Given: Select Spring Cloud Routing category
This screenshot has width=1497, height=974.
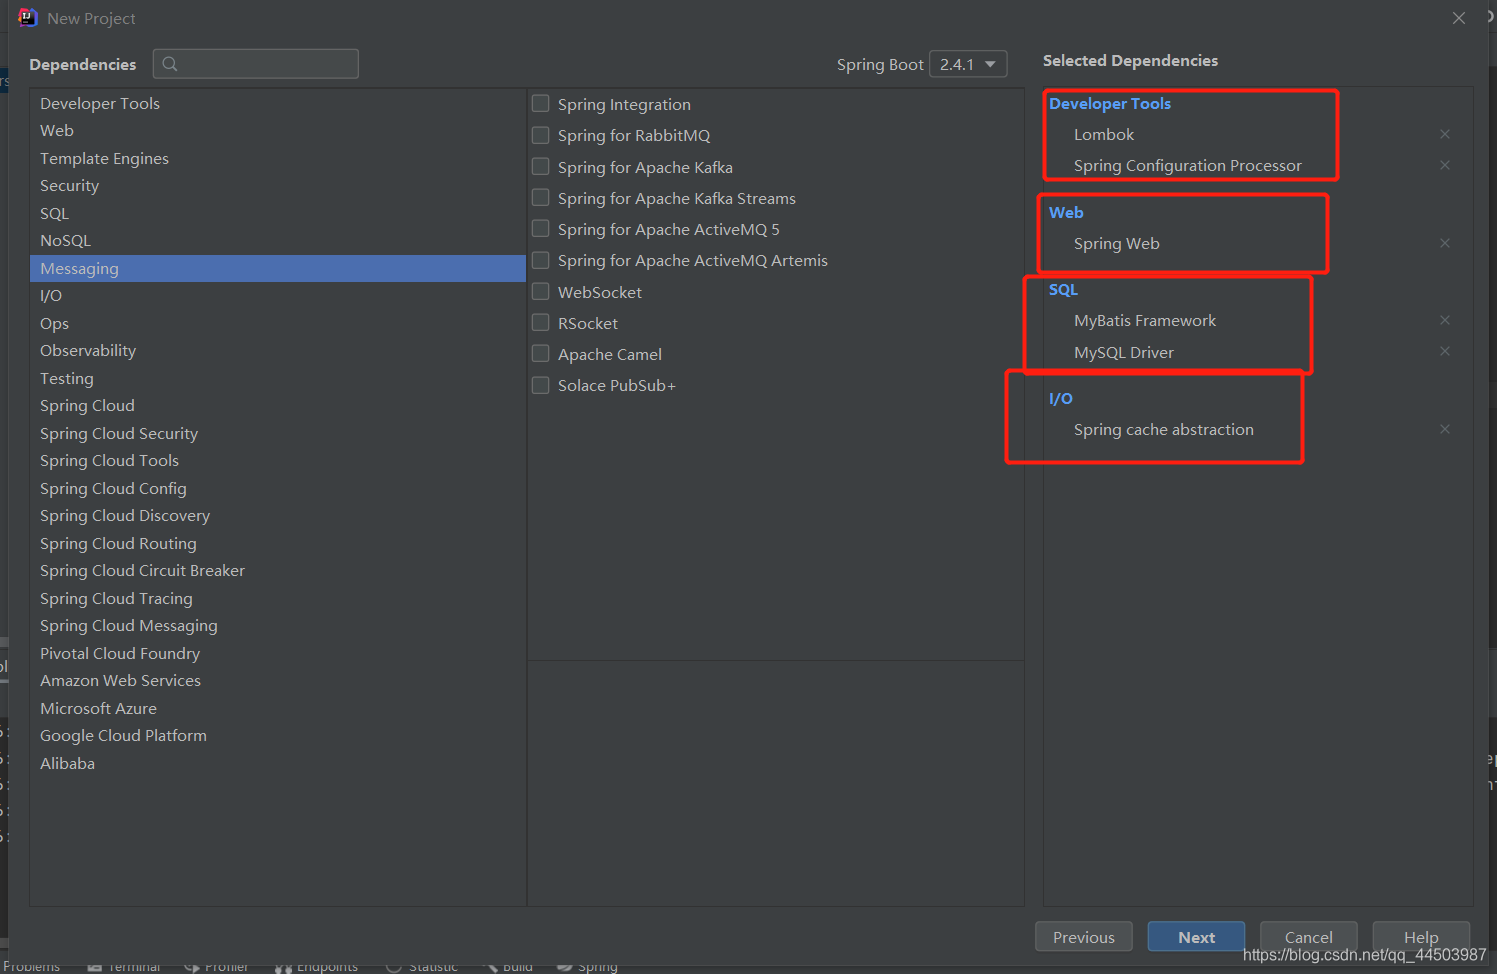Looking at the screenshot, I should pyautogui.click(x=278, y=543).
